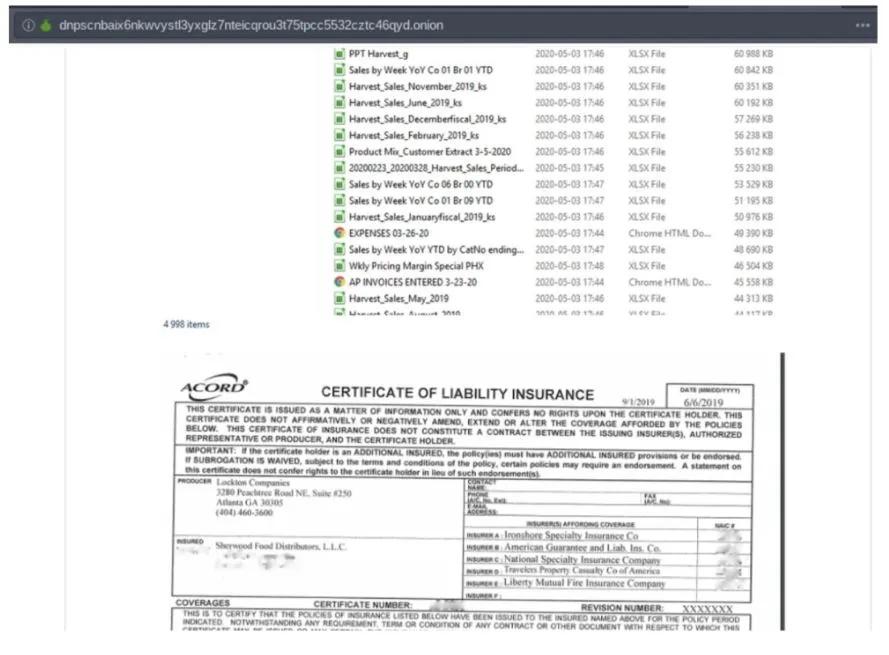This screenshot has height=655, width=889.
Task: Open the three-dot page actions menu
Action: (x=862, y=25)
